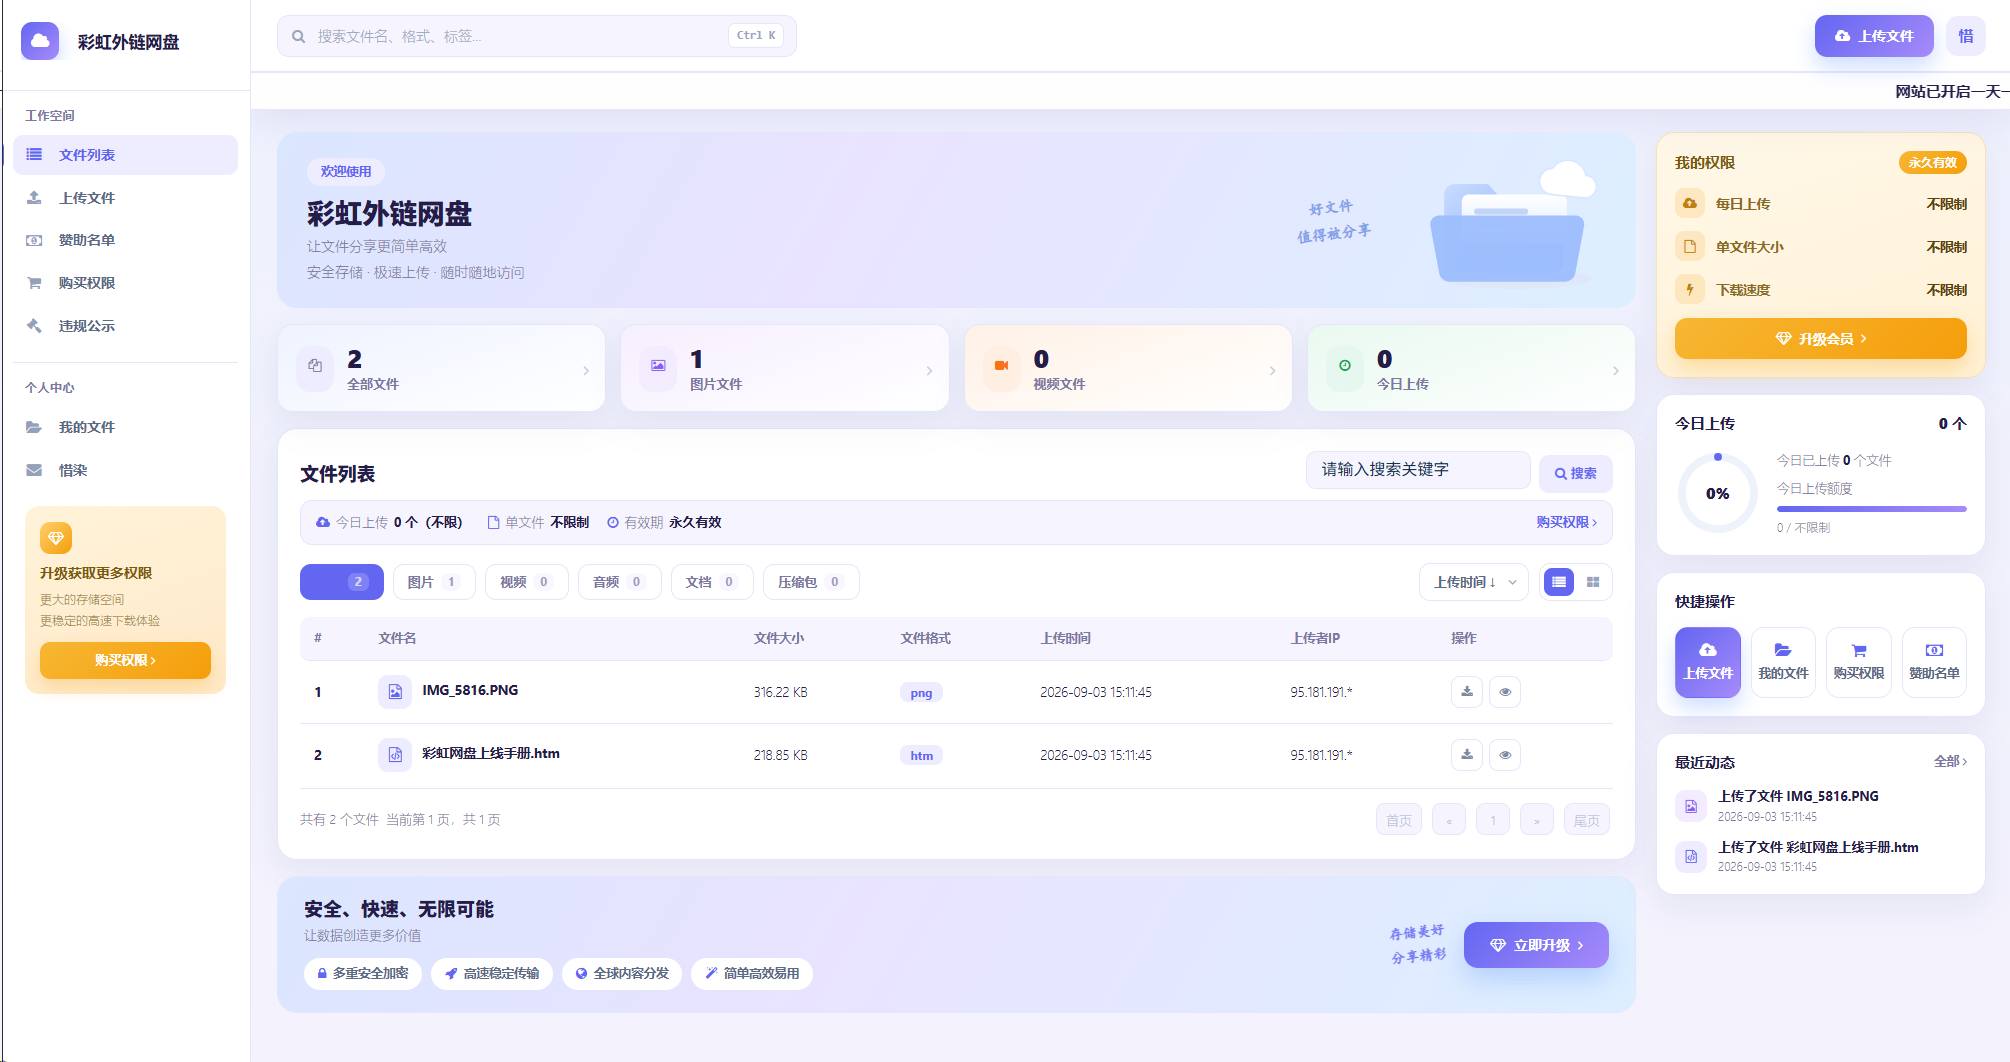Open the 视频文件 stat card
This screenshot has width=2010, height=1062.
point(1128,368)
